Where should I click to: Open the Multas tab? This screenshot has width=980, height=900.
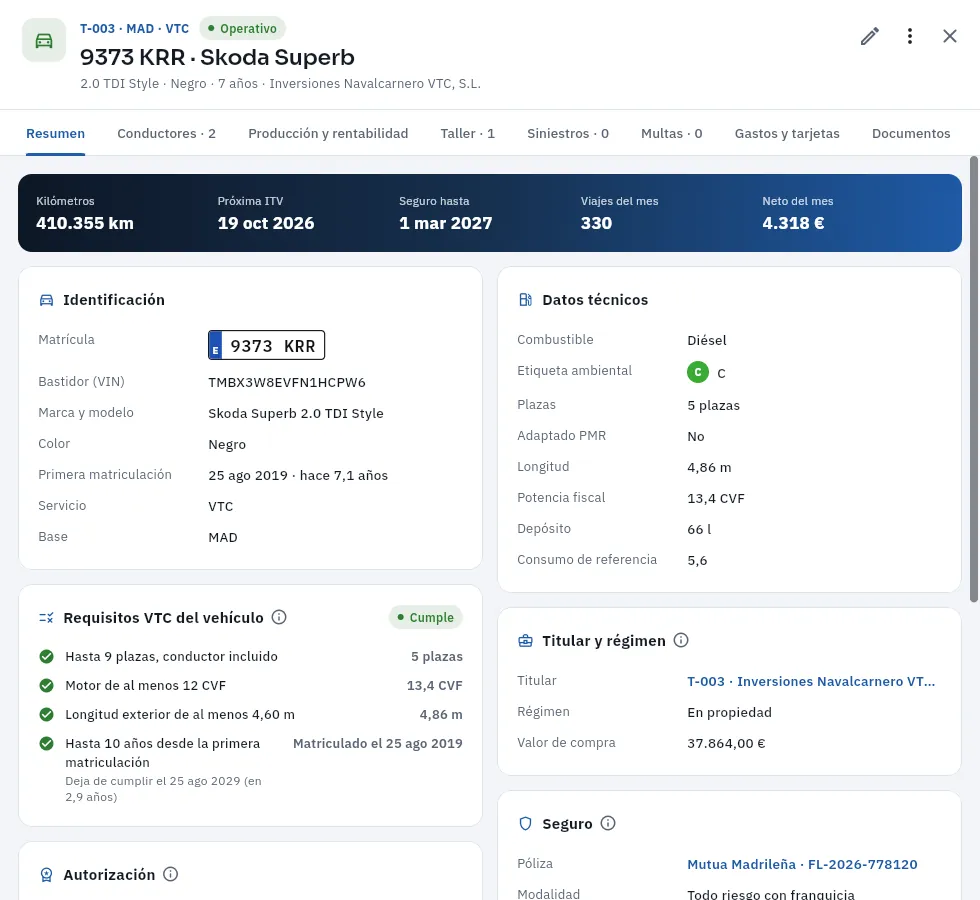tap(672, 133)
